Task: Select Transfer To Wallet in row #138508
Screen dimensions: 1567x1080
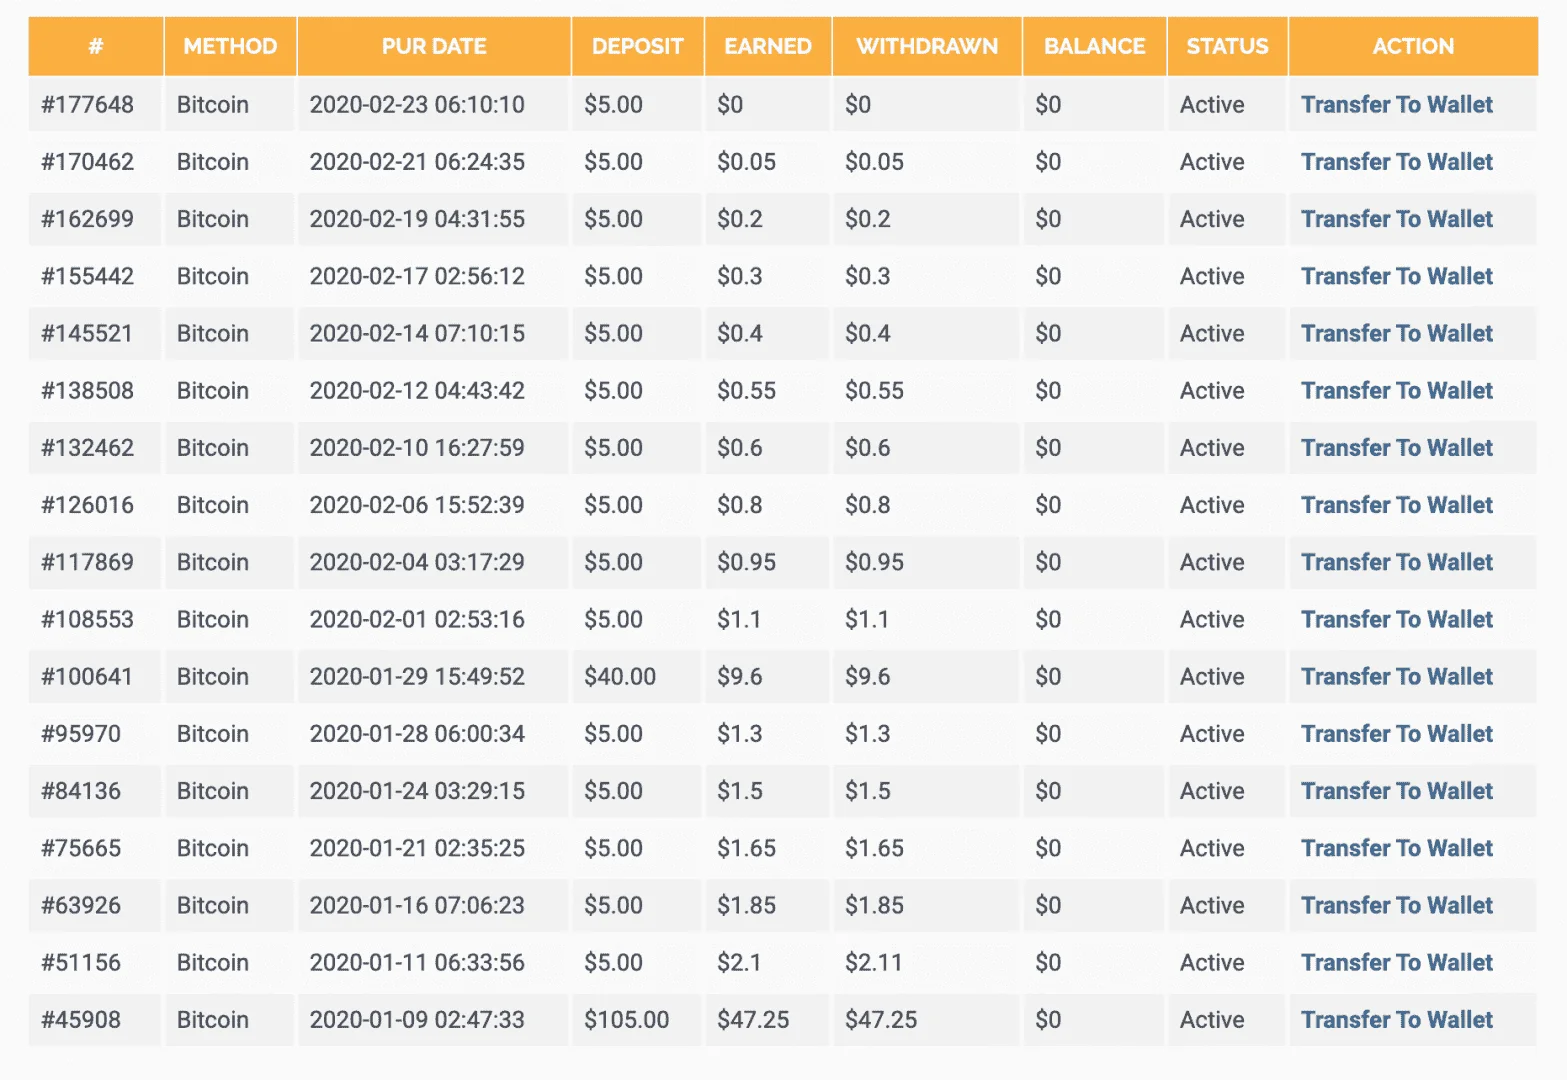Action: [x=1396, y=391]
